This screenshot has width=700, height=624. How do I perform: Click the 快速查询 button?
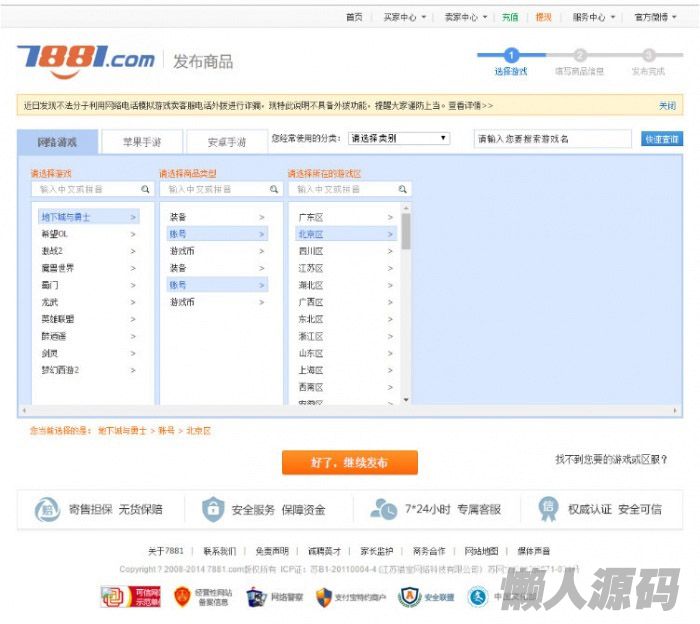(662, 139)
